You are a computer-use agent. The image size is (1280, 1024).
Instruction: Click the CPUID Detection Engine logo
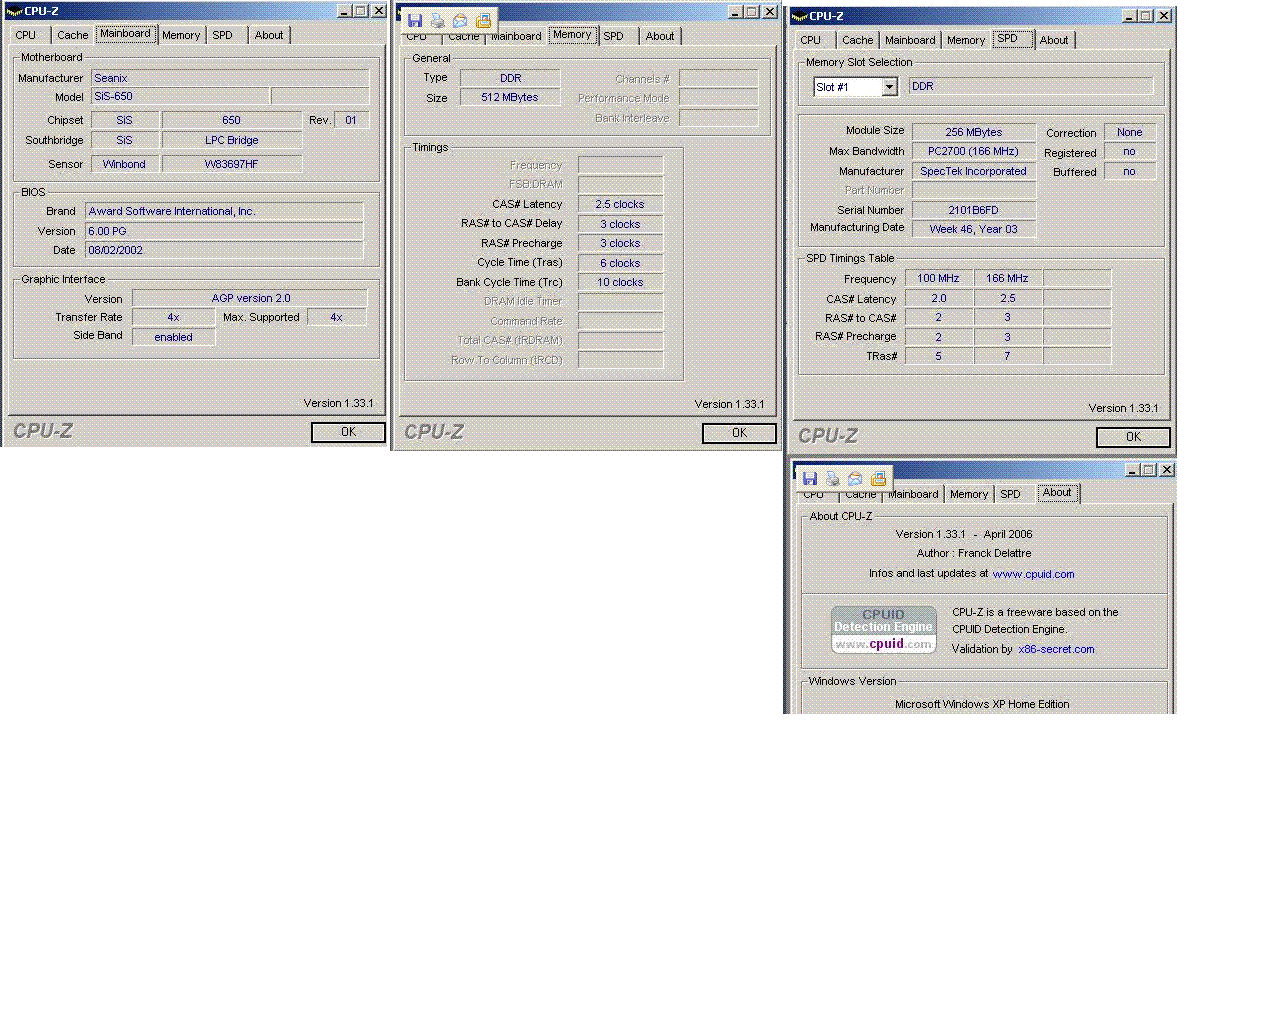pyautogui.click(x=884, y=630)
